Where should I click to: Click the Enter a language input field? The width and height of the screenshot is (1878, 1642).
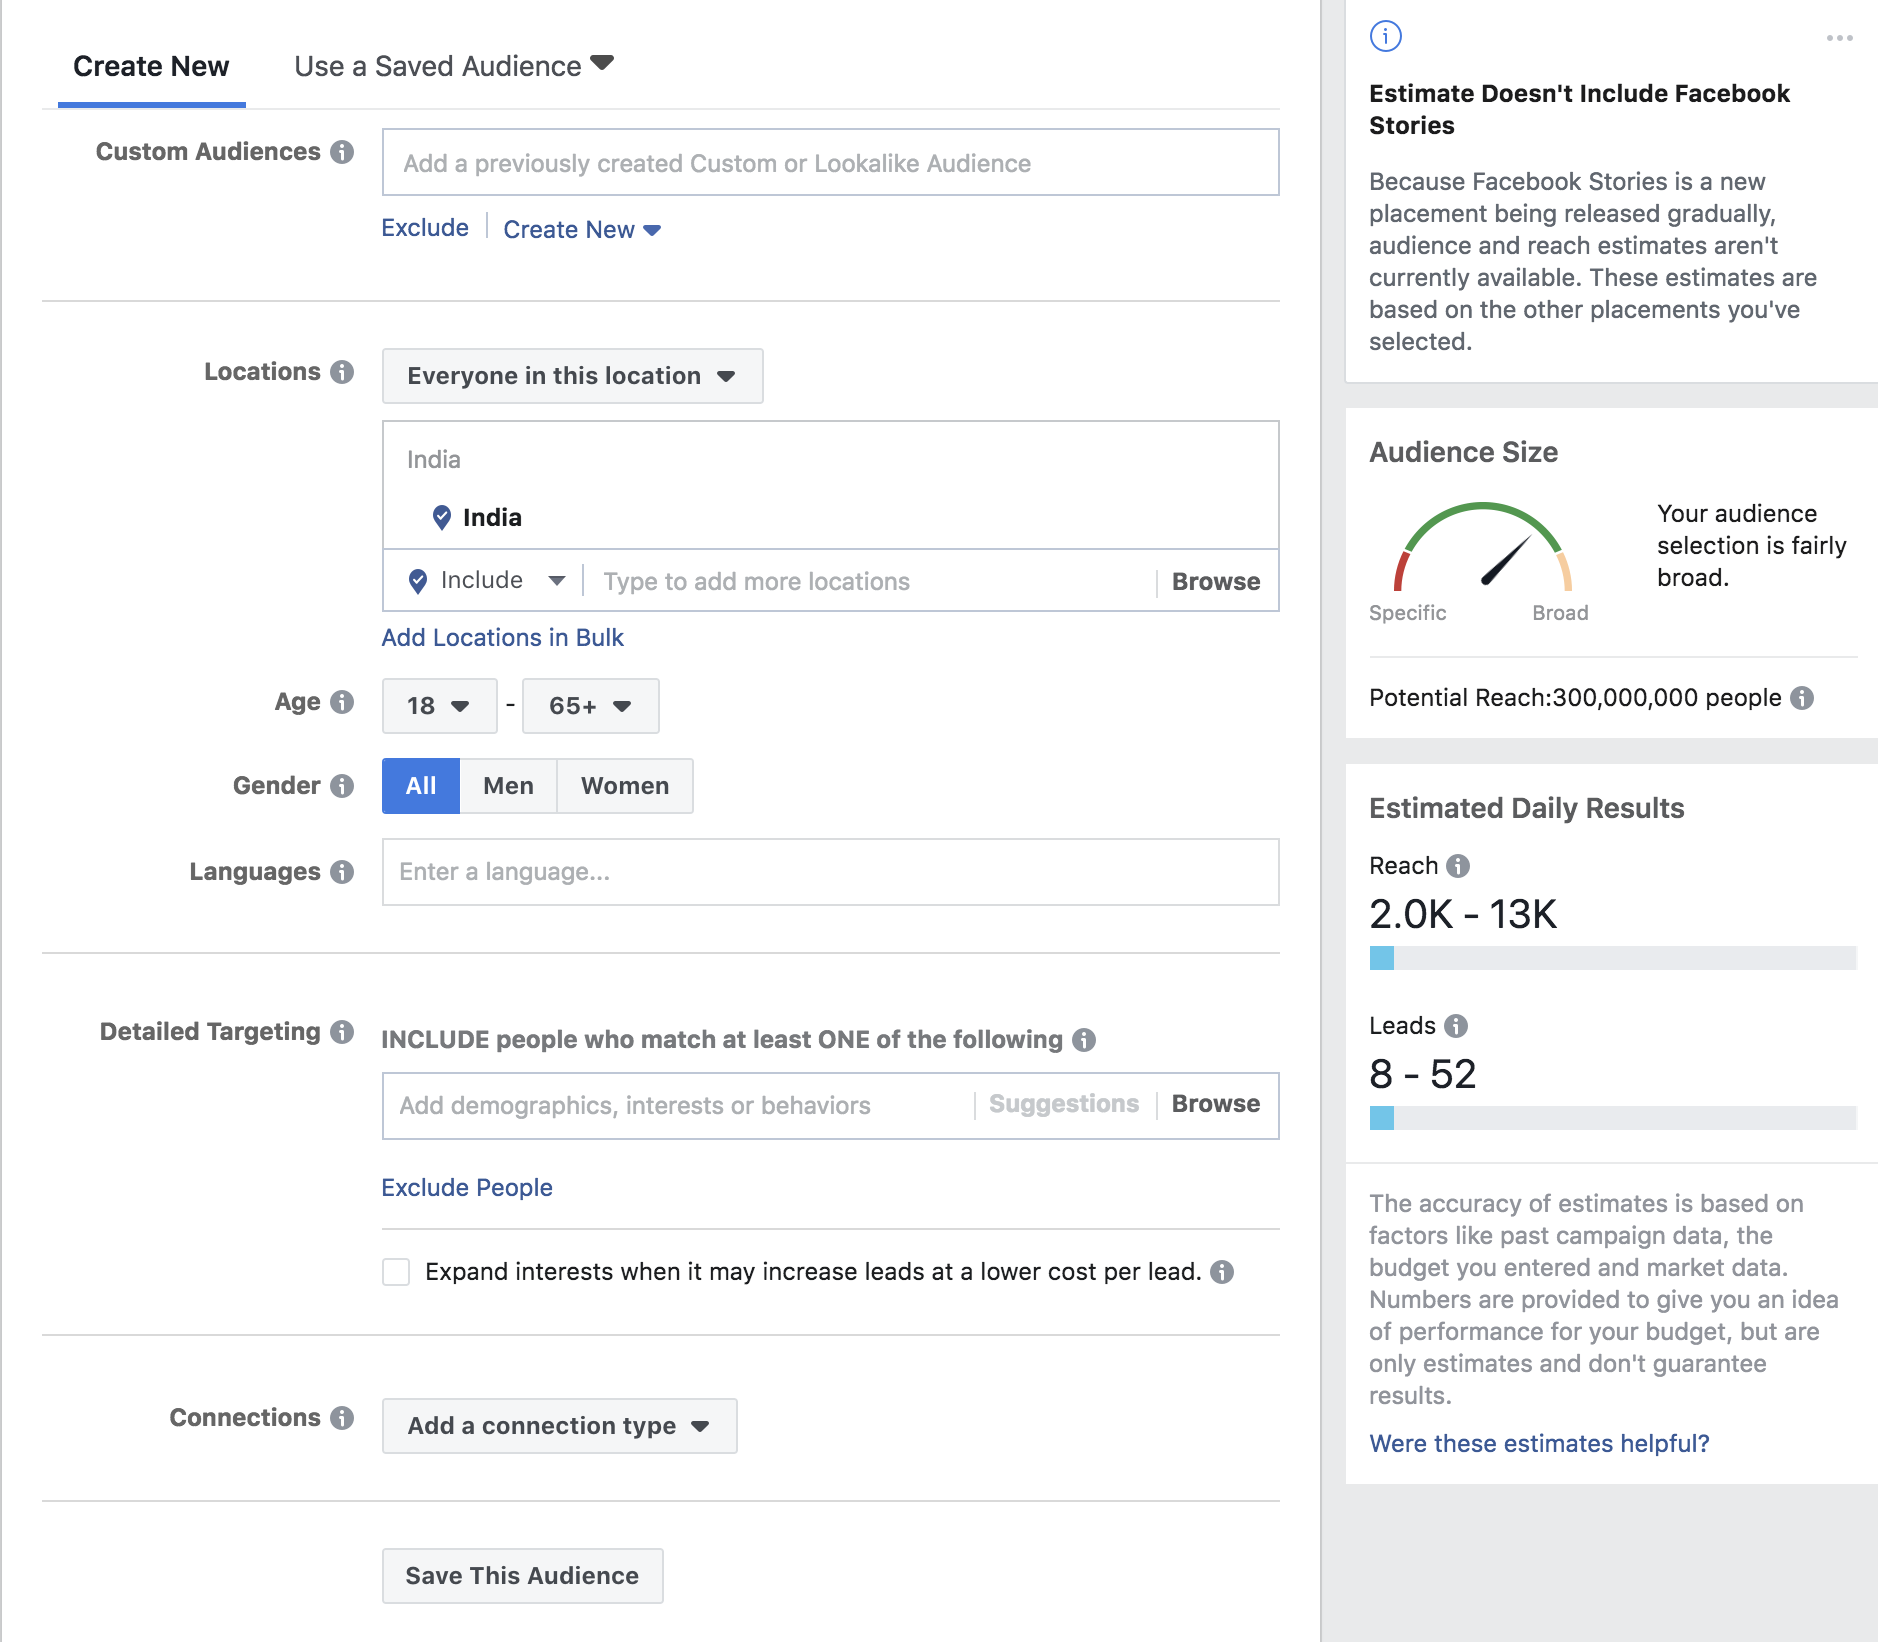point(830,872)
